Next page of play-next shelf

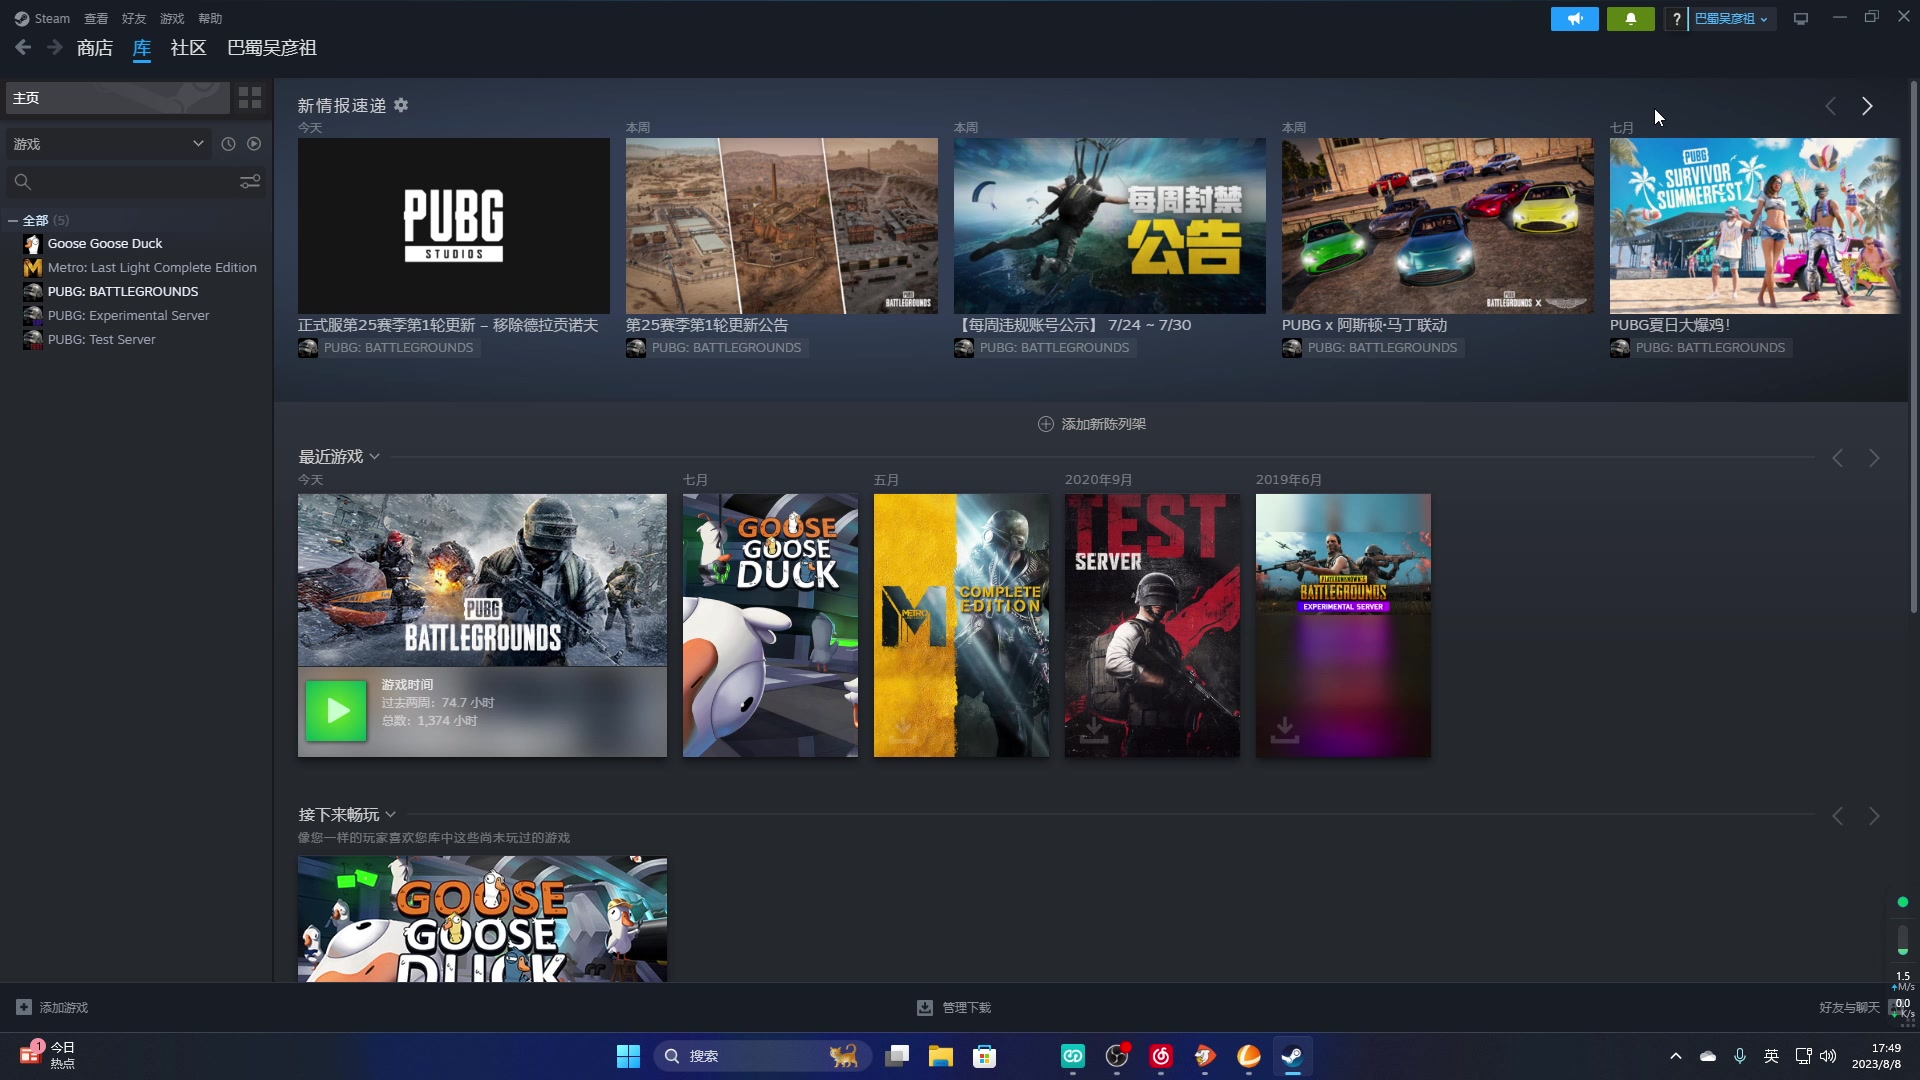tap(1874, 816)
